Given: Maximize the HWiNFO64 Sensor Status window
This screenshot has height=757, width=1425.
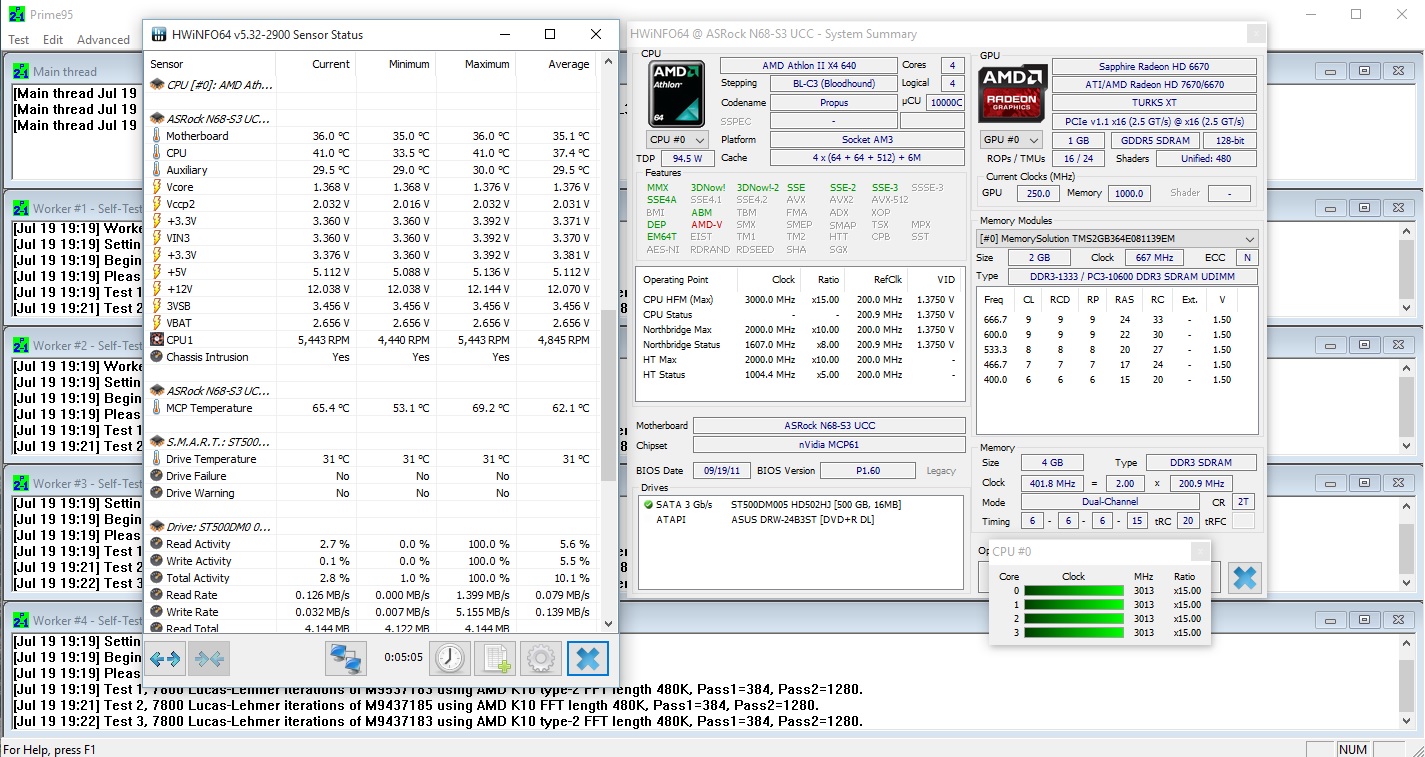Looking at the screenshot, I should [x=549, y=34].
